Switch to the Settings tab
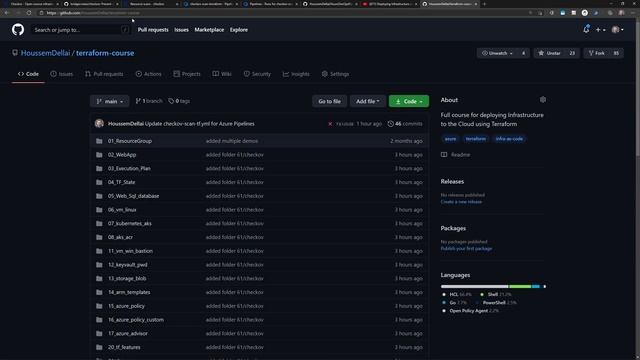 pyautogui.click(x=335, y=74)
